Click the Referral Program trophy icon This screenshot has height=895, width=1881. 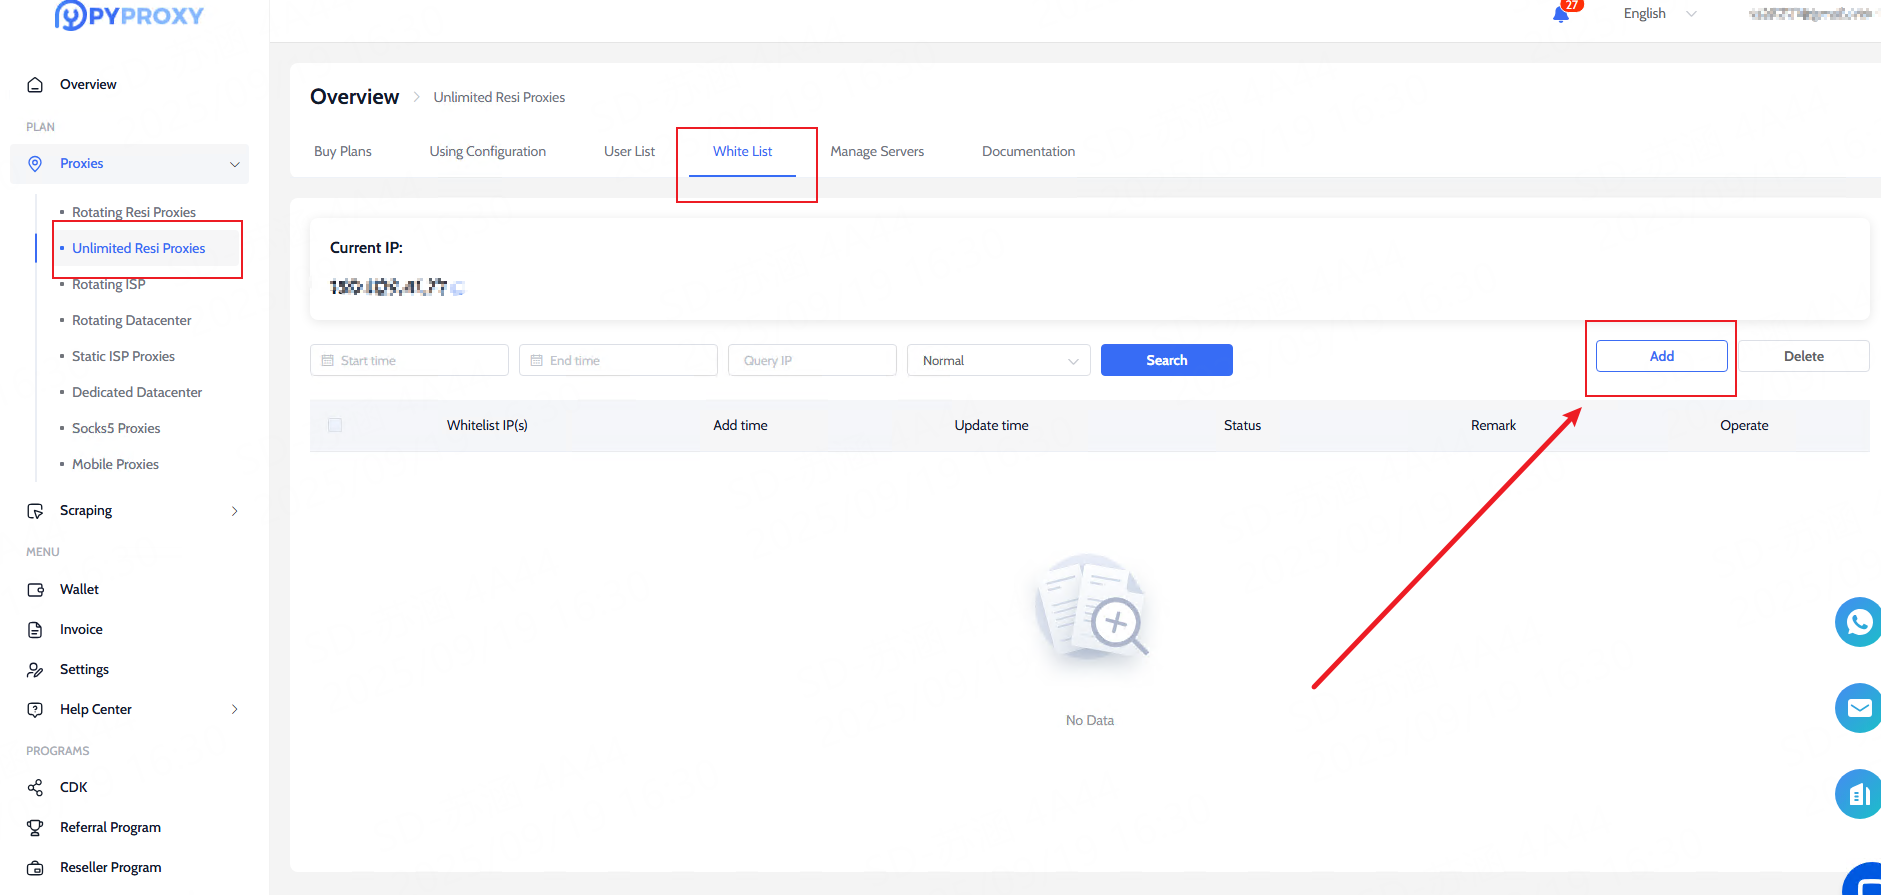click(x=35, y=828)
